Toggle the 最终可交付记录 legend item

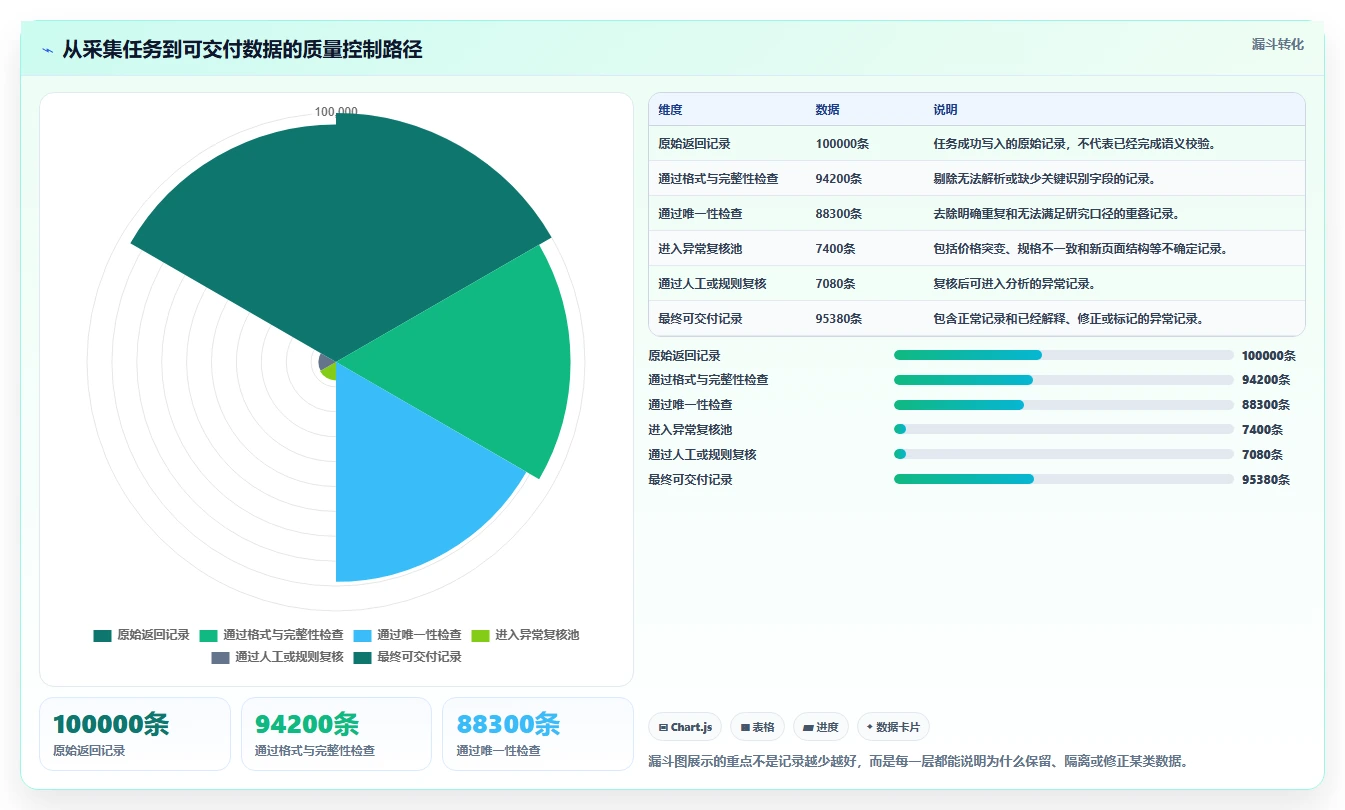click(x=407, y=657)
